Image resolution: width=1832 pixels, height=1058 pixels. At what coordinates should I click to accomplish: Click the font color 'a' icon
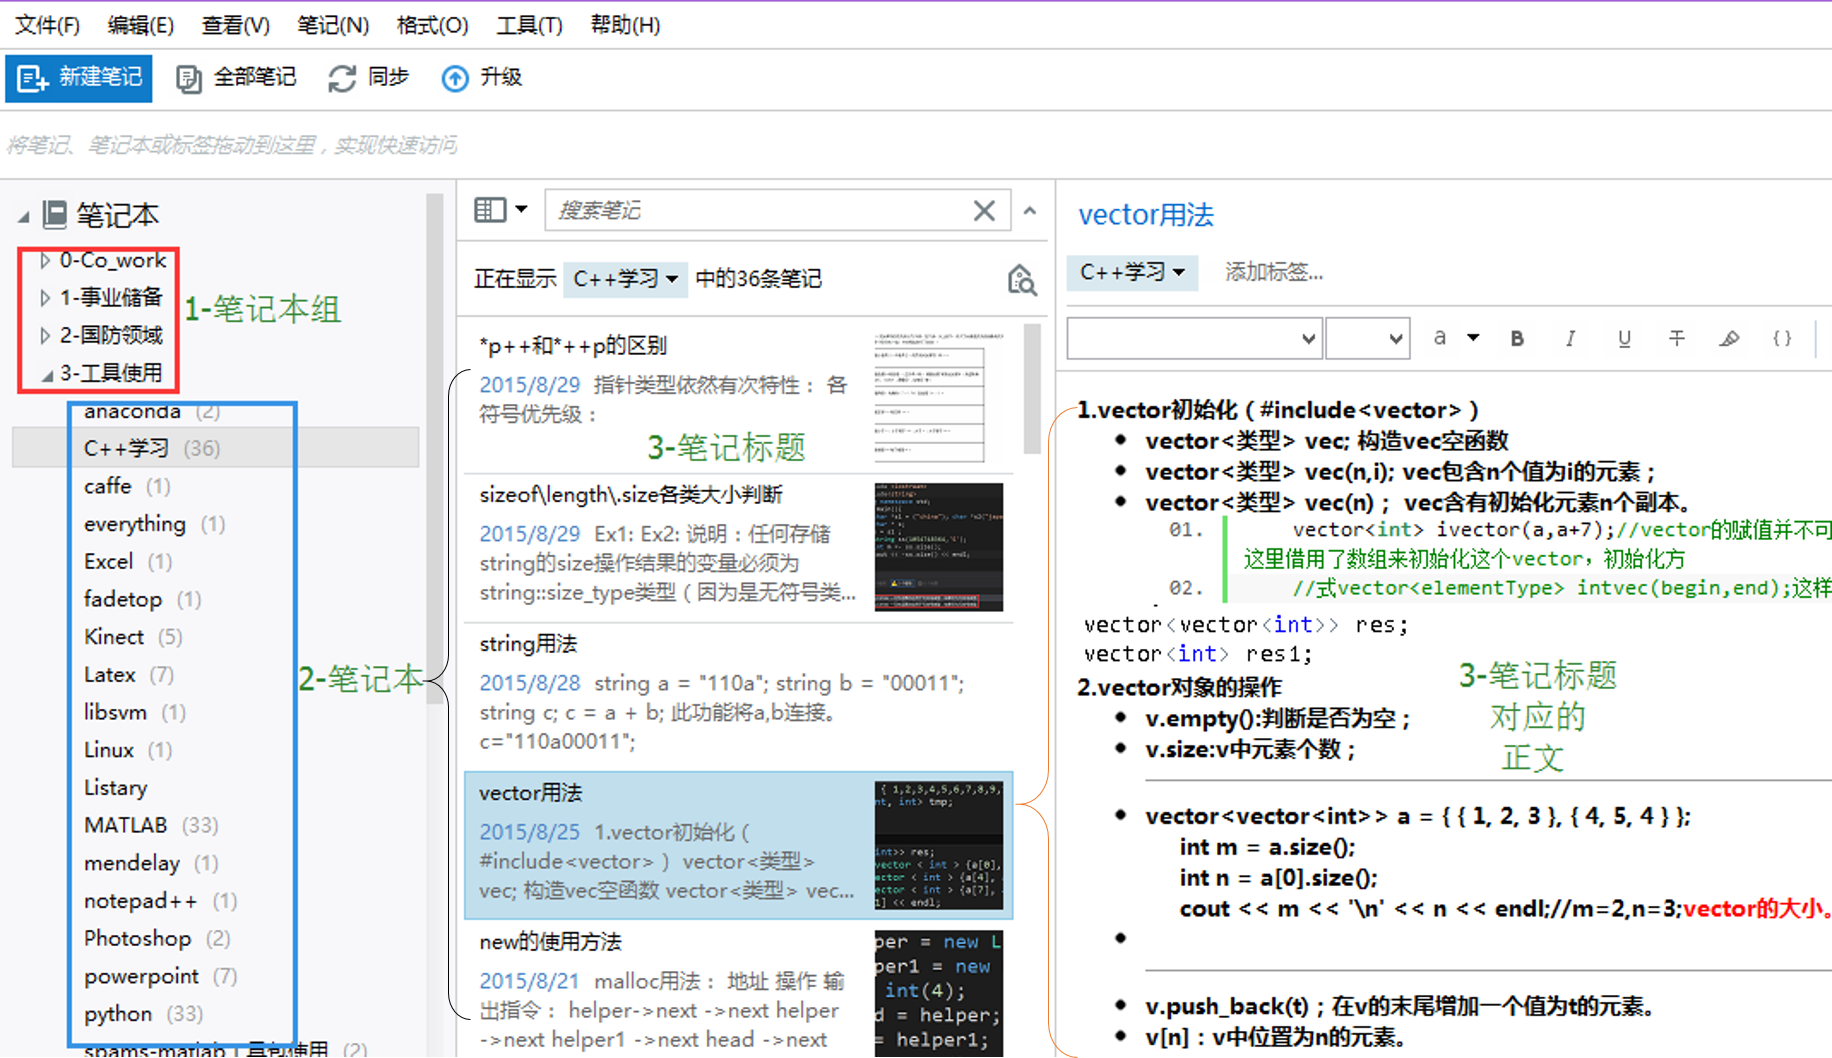tap(1440, 338)
